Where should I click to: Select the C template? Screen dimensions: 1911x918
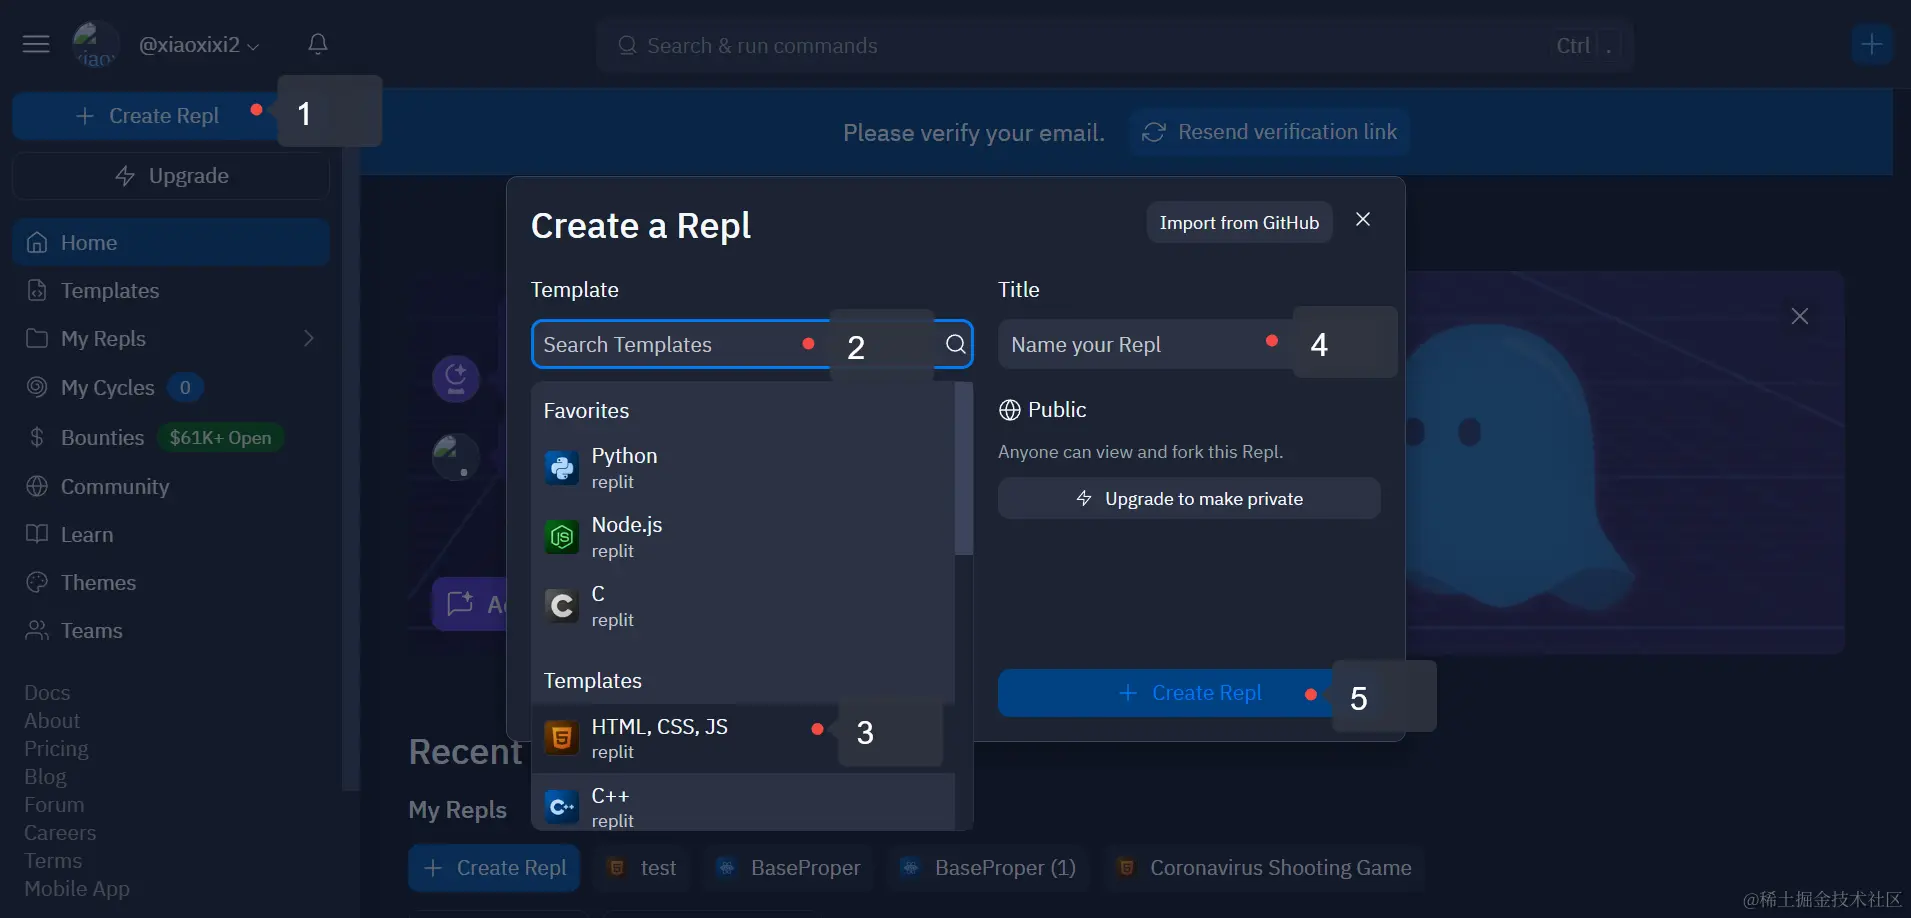coord(743,606)
